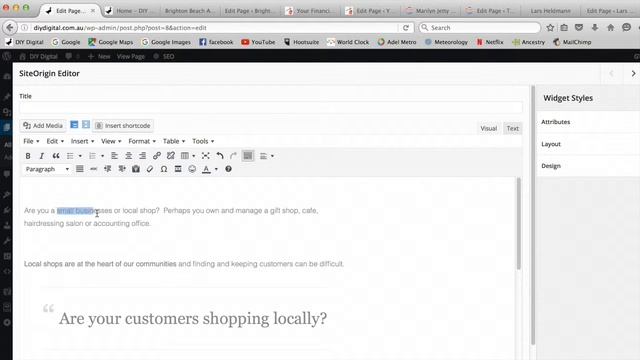
Task: Bookmark this page with the star icon
Action: click(x=550, y=28)
